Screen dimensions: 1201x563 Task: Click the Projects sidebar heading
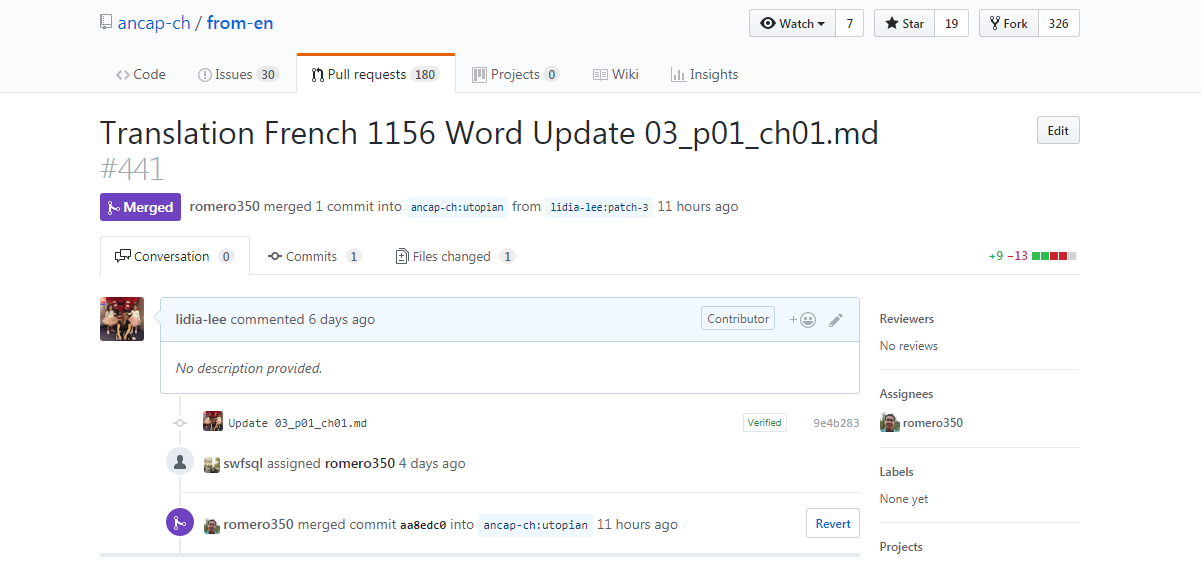click(901, 547)
